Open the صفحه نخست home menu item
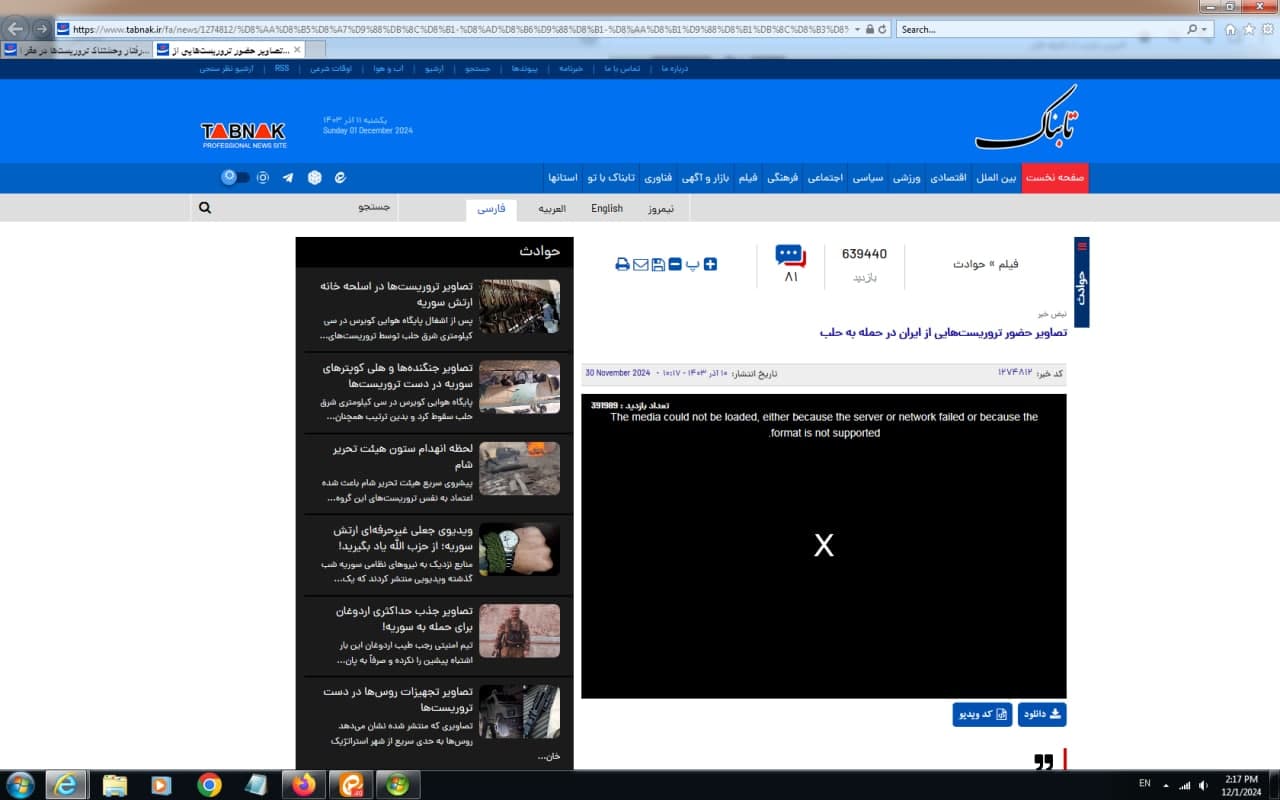Screen dimensions: 1280x800 click(x=1055, y=178)
